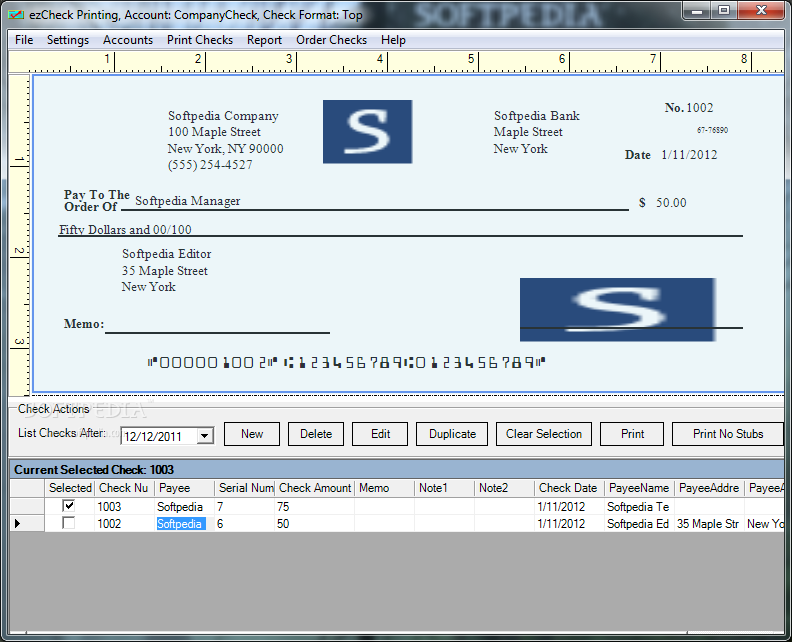Image resolution: width=792 pixels, height=642 pixels.
Task: Click check amount cell 75
Action: (x=315, y=506)
